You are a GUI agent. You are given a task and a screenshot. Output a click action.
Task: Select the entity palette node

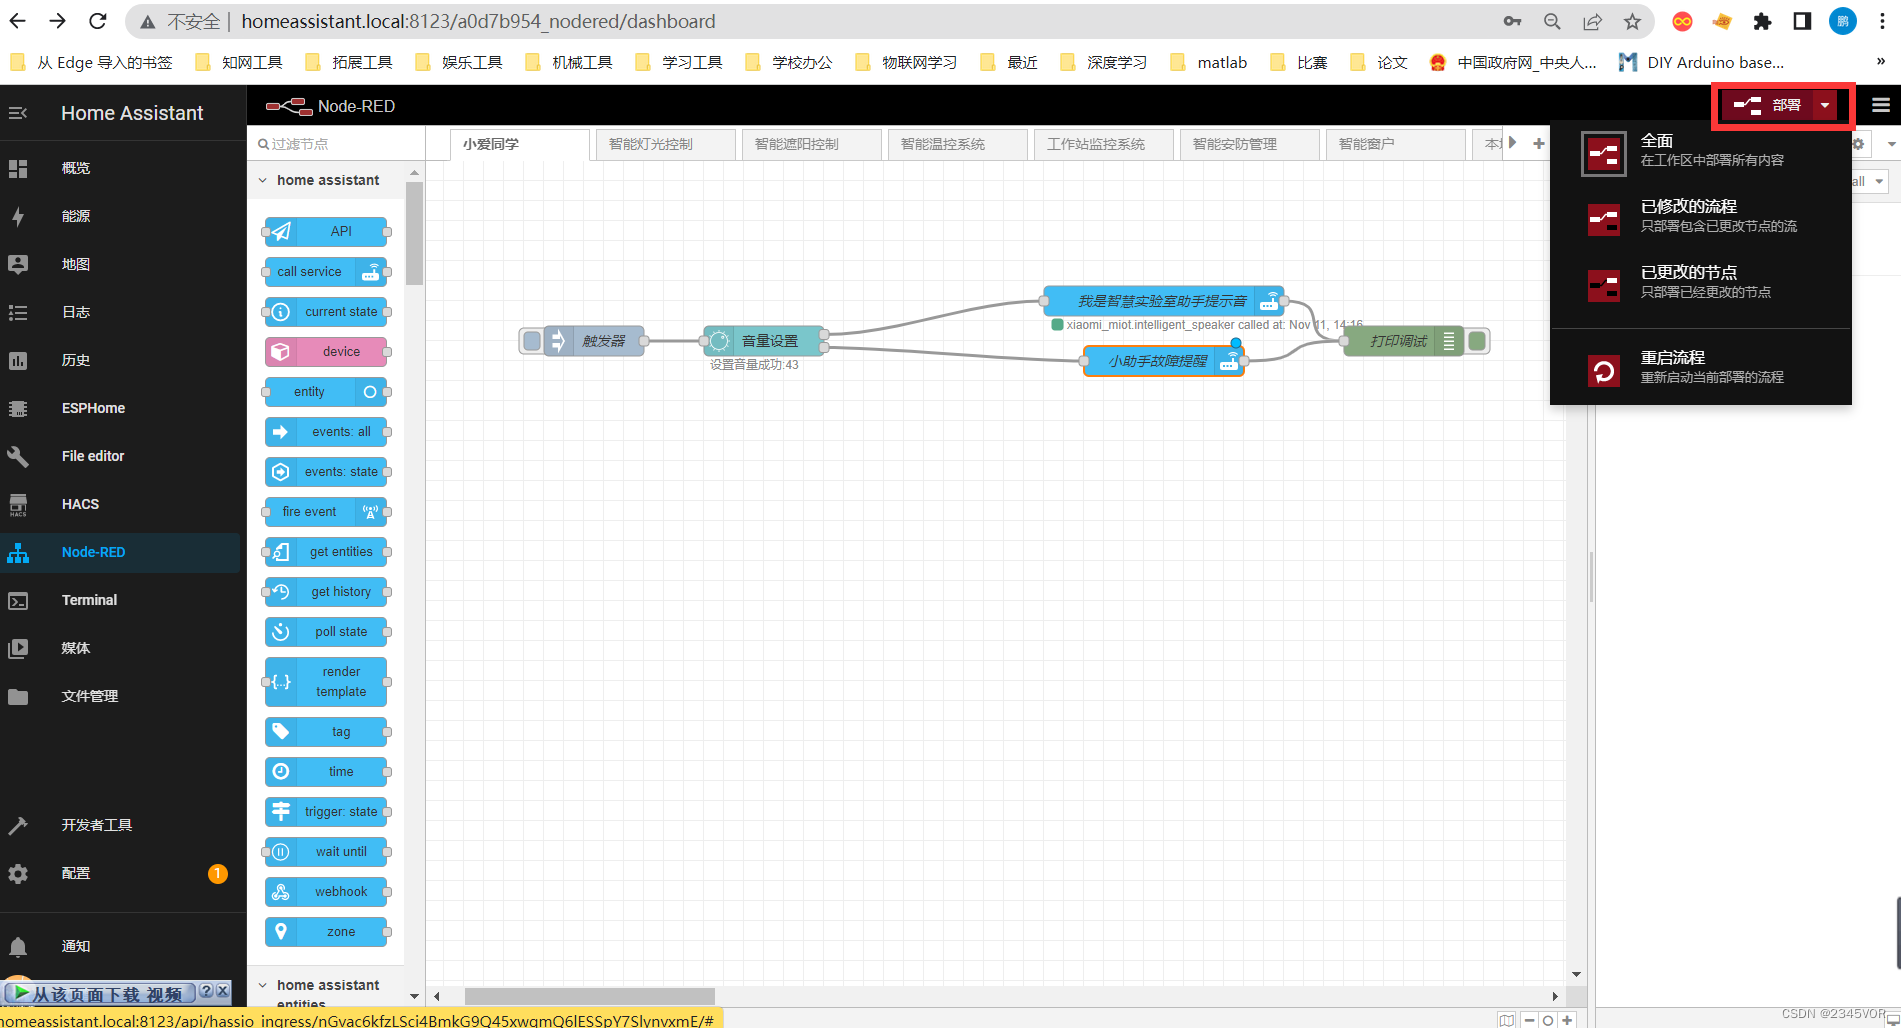(x=326, y=392)
